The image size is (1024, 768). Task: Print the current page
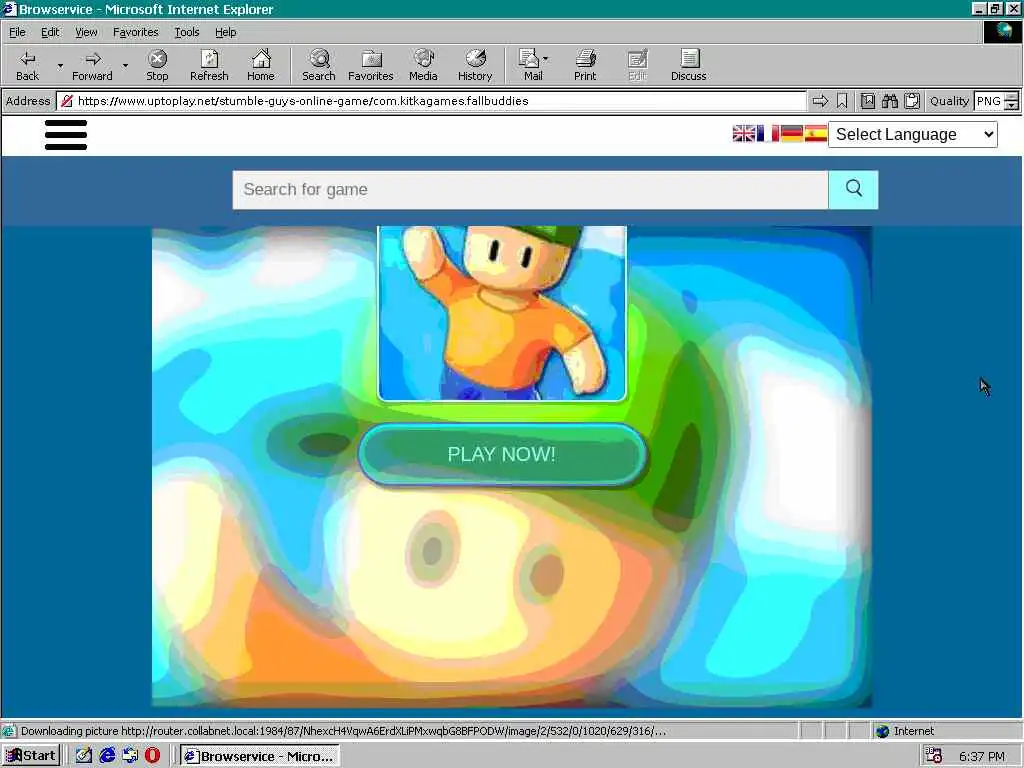tap(585, 65)
